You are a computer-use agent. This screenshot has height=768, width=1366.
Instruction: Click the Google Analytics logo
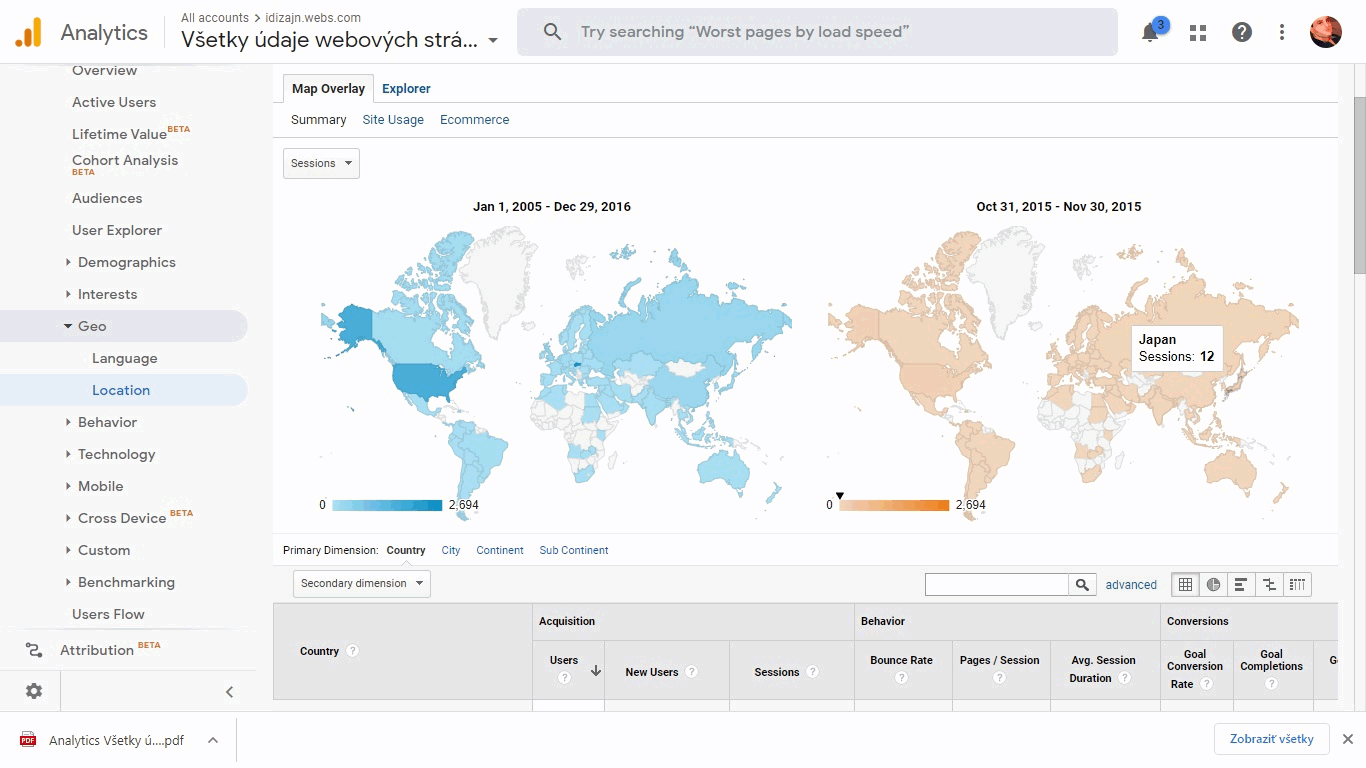pos(29,32)
